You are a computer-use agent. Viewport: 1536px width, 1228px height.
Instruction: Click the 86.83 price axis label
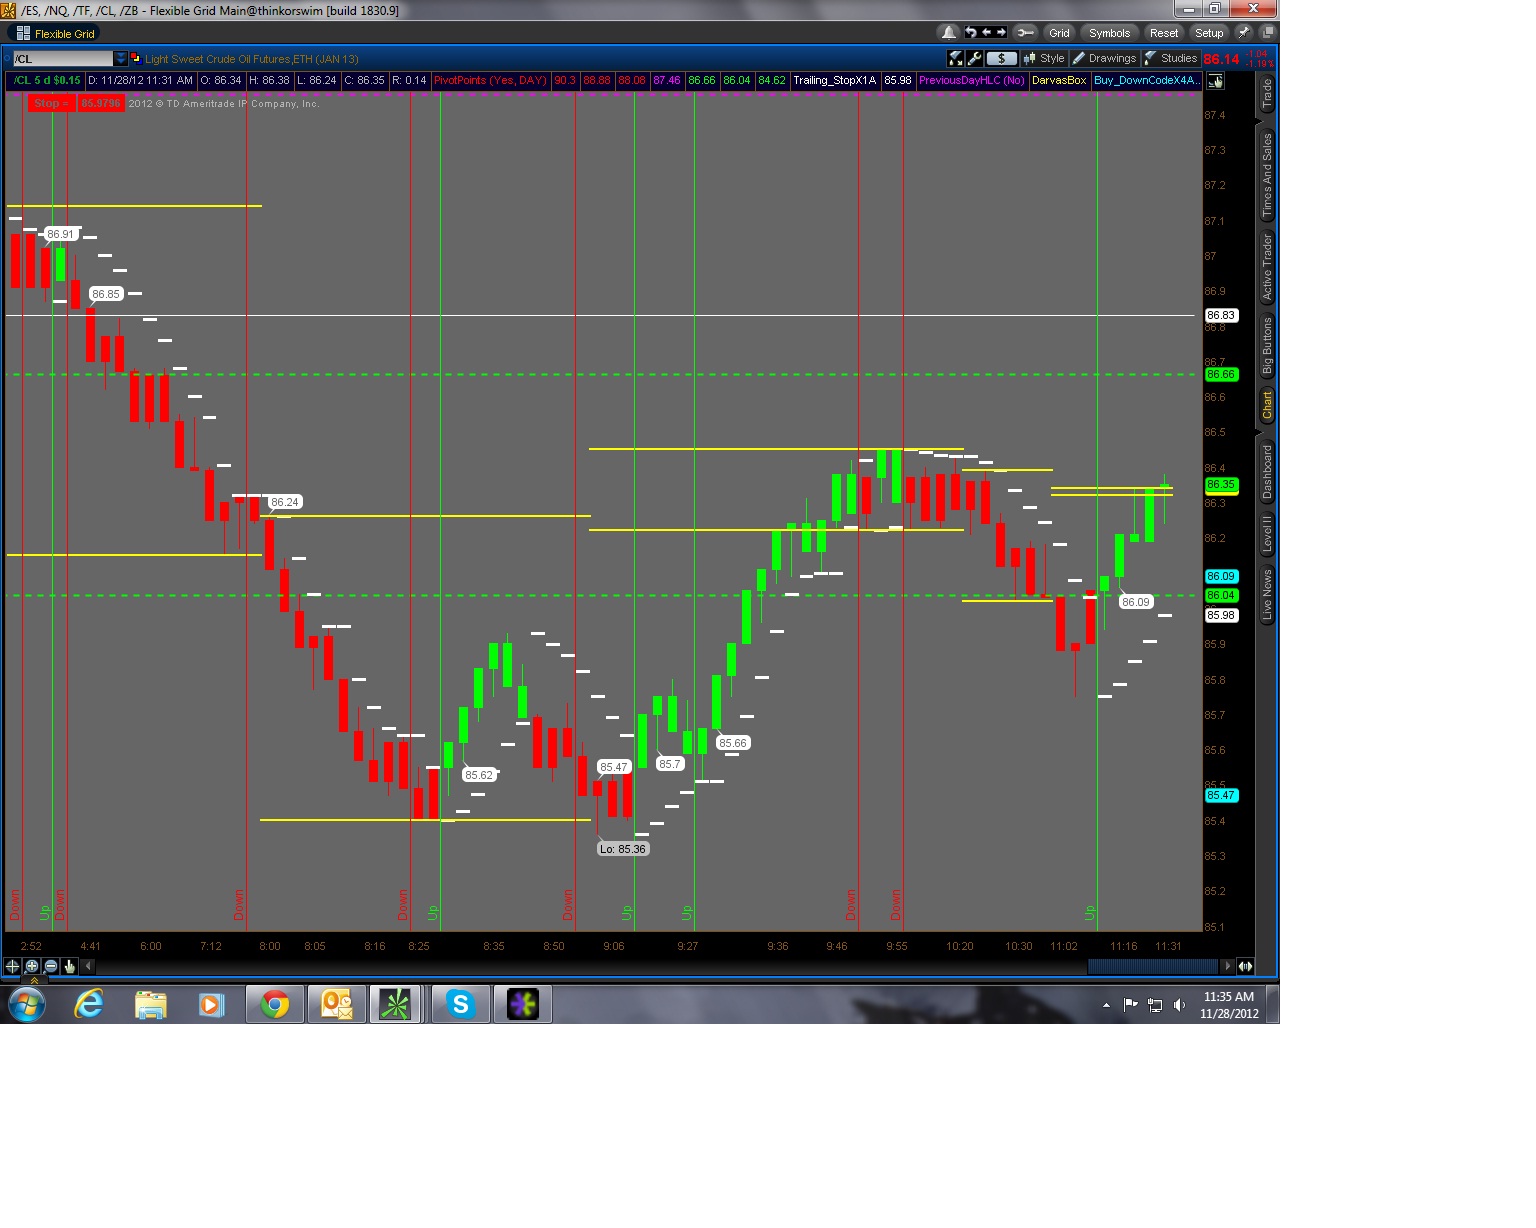[1221, 315]
